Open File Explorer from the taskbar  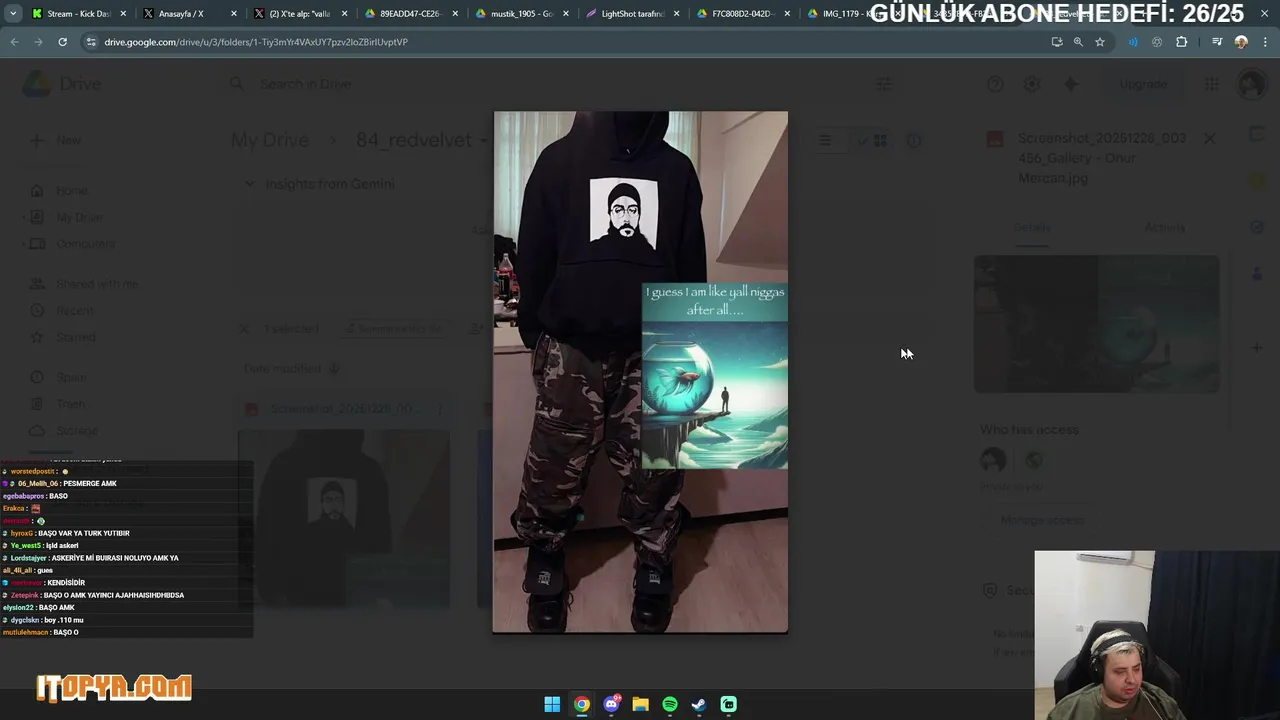(640, 704)
